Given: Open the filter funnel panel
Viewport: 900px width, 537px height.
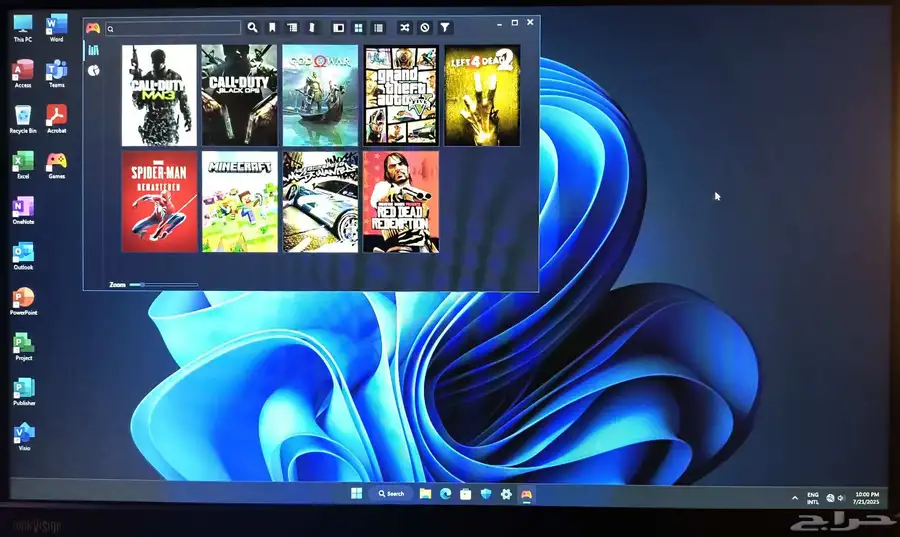Looking at the screenshot, I should [x=445, y=28].
